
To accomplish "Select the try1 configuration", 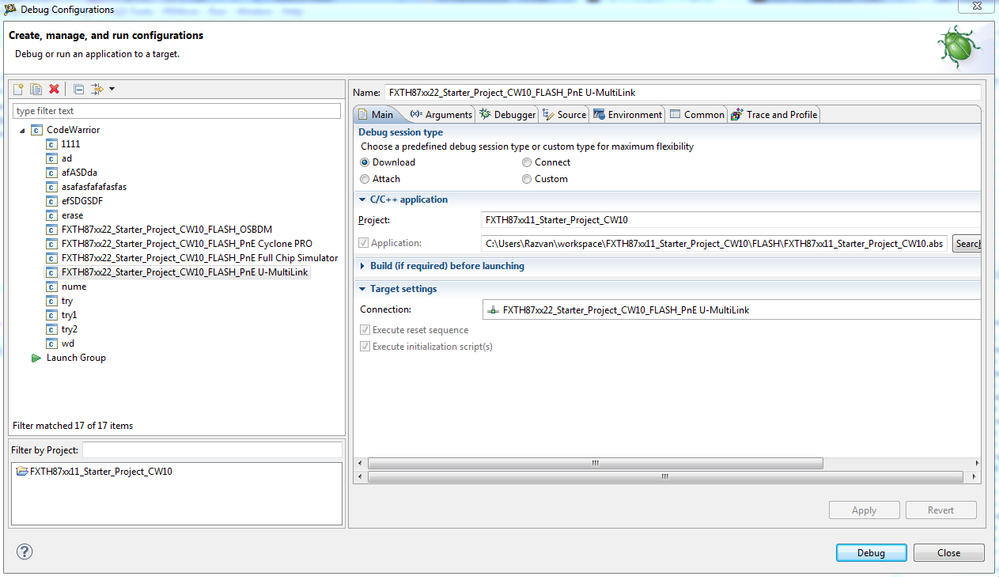I will point(69,315).
